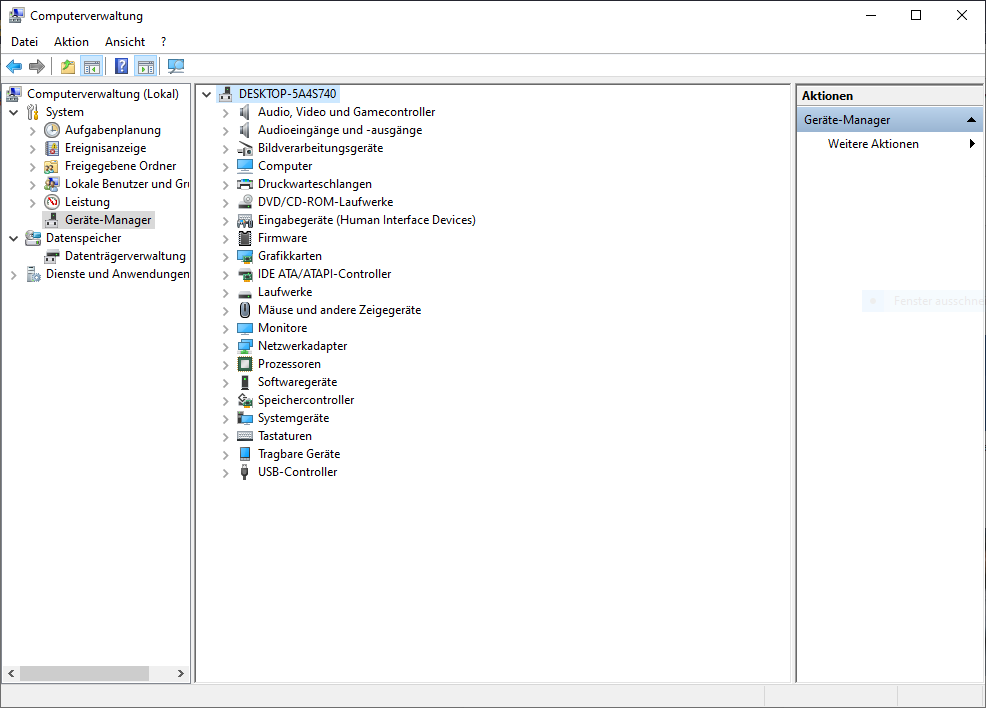Select Eingabegeräte (Human Interface Devices)
Screen dimensions: 986x708
[367, 220]
